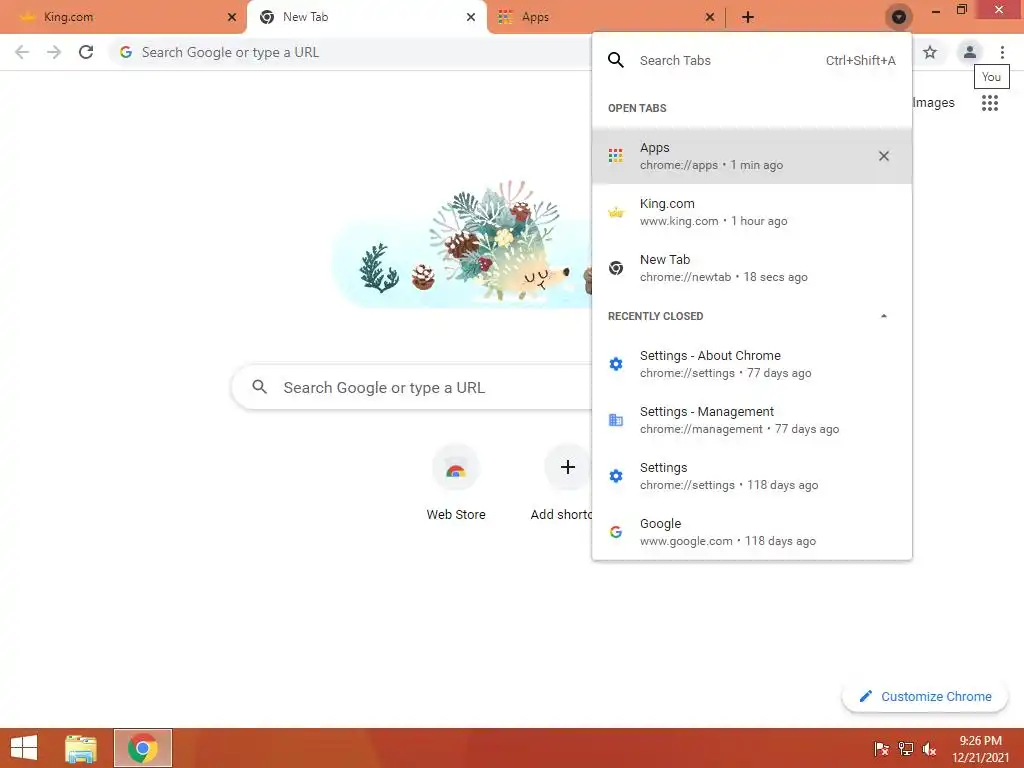The height and width of the screenshot is (768, 1024).
Task: Switch to New Tab in open tabs list
Action: click(x=752, y=268)
